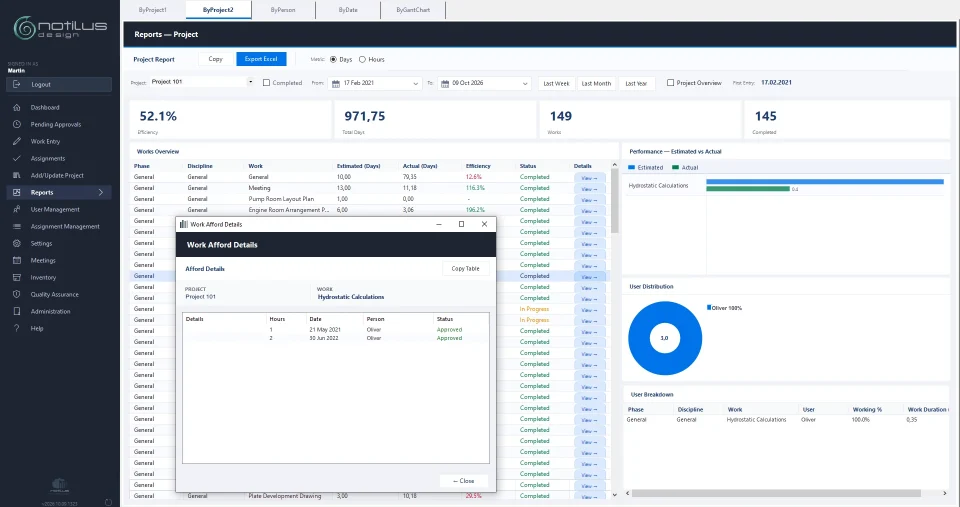This screenshot has height=507, width=960.
Task: Click the User Distribution donut chart
Action: pyautogui.click(x=664, y=337)
